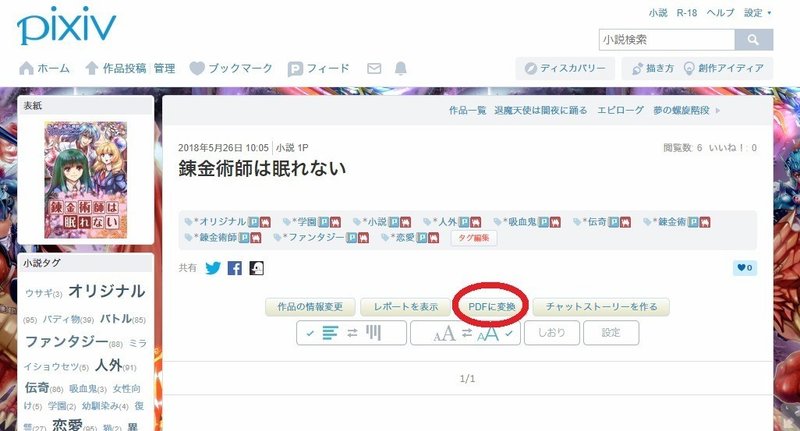This screenshot has height=431, width=800.
Task: Click ウサギ in 小説タグ cloud
Action: coord(39,293)
